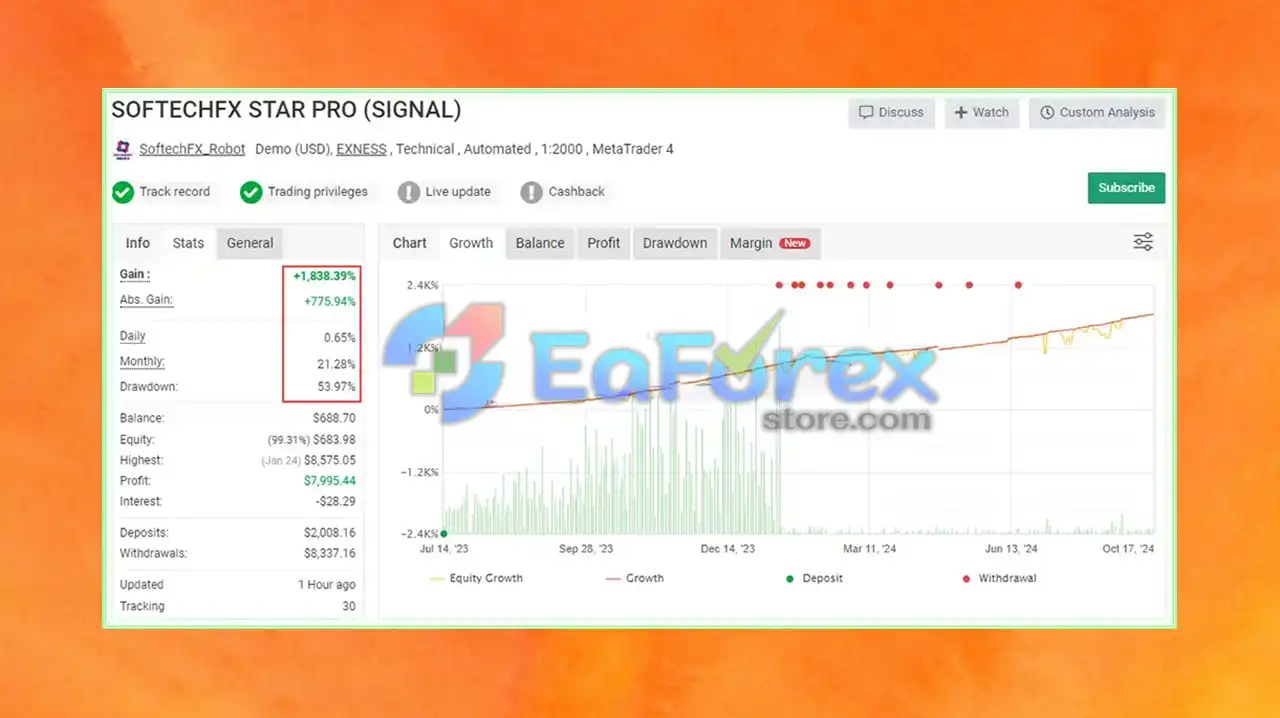The width and height of the screenshot is (1280, 718).
Task: Click the Drawdown label in Info panel
Action: pyautogui.click(x=149, y=387)
